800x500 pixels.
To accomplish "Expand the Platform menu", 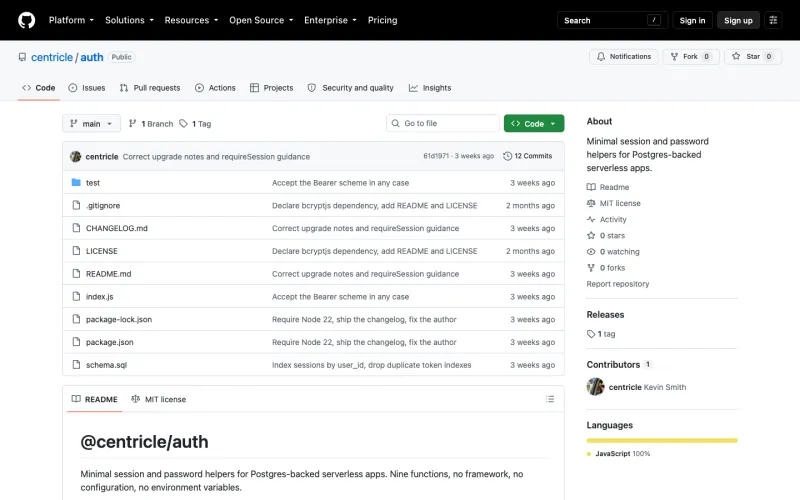I will tap(71, 20).
